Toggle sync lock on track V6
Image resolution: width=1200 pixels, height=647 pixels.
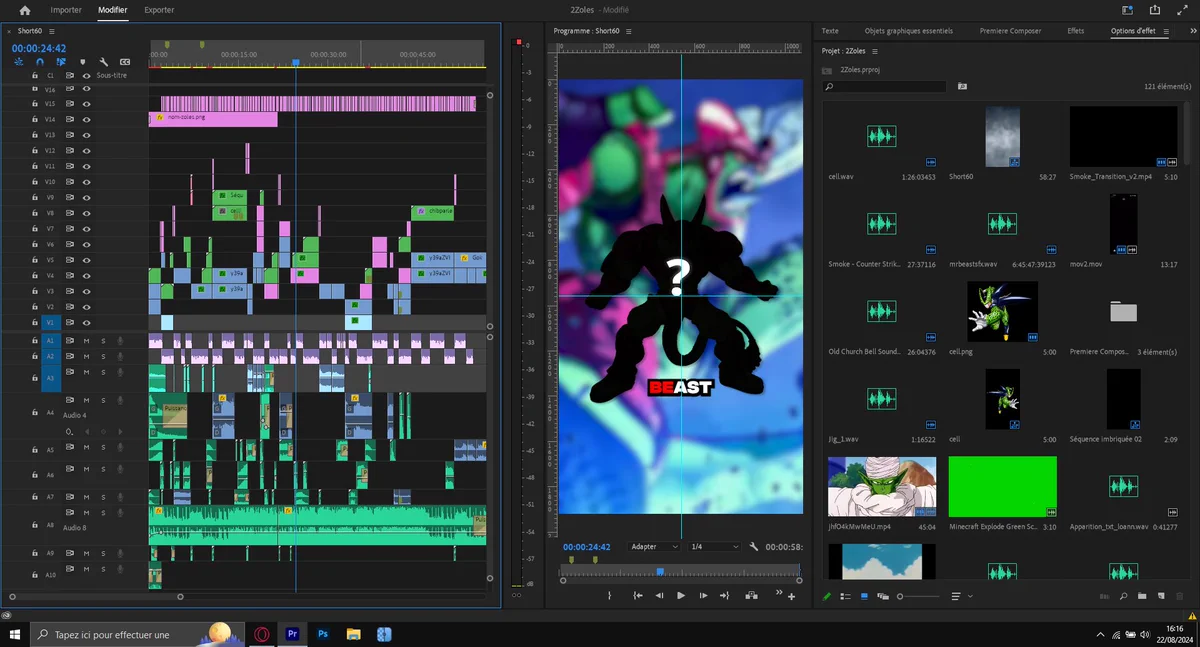coord(70,244)
